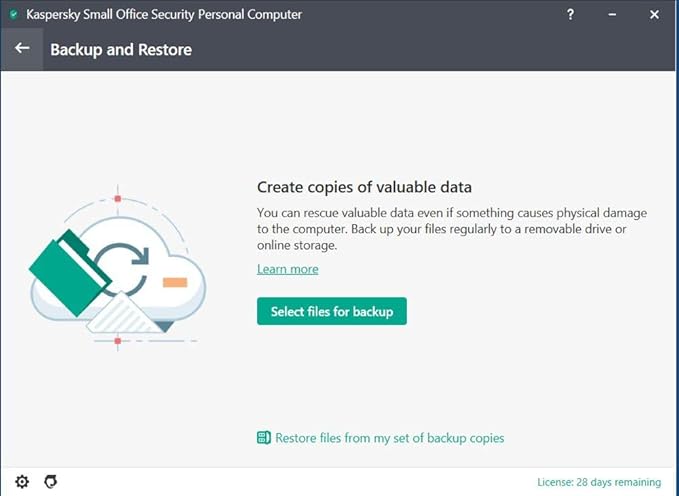
Task: Open help via the question mark icon
Action: [x=570, y=15]
